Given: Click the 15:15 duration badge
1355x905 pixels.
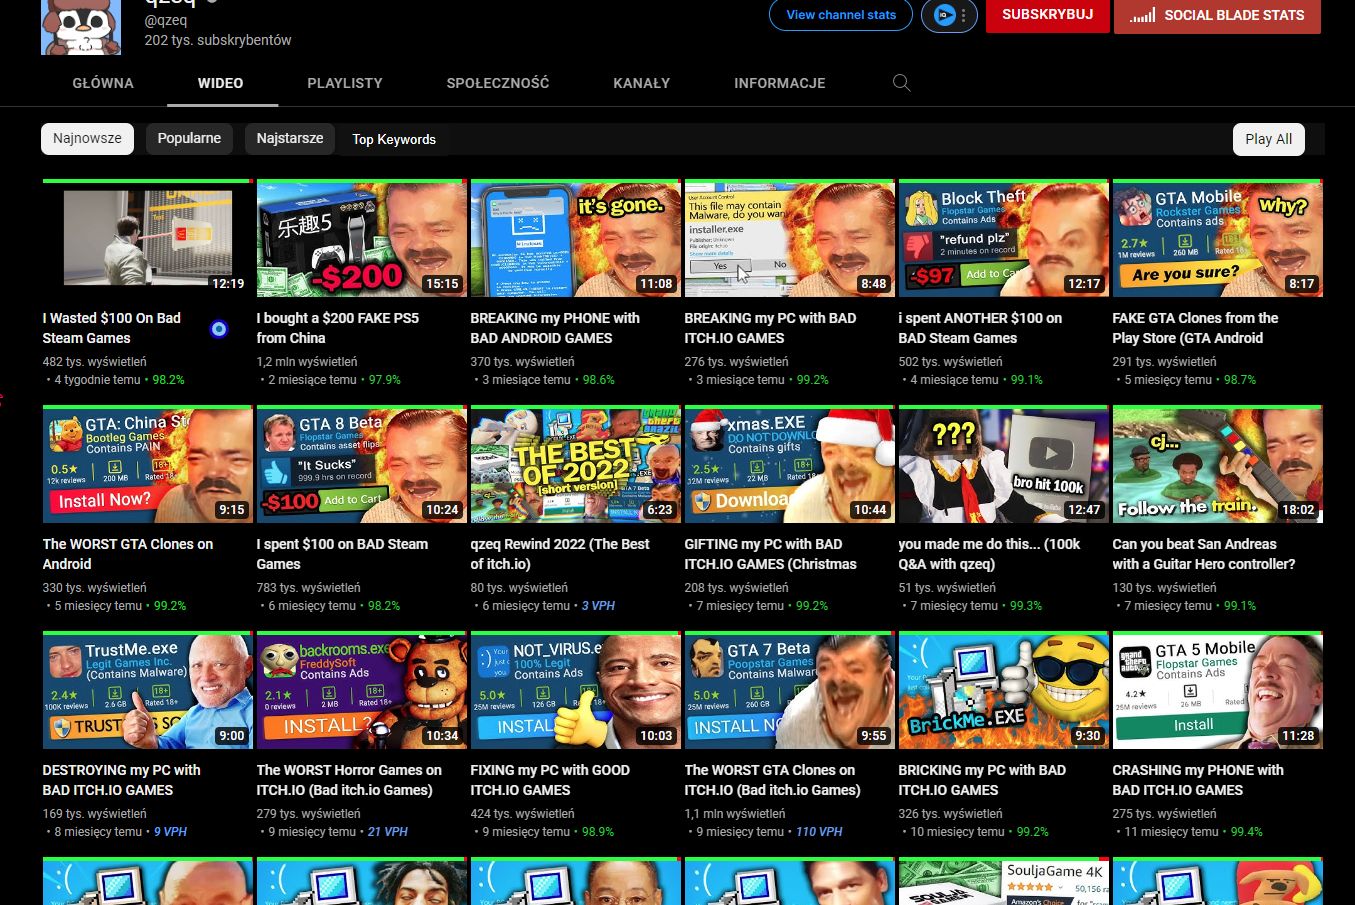Looking at the screenshot, I should (x=442, y=284).
